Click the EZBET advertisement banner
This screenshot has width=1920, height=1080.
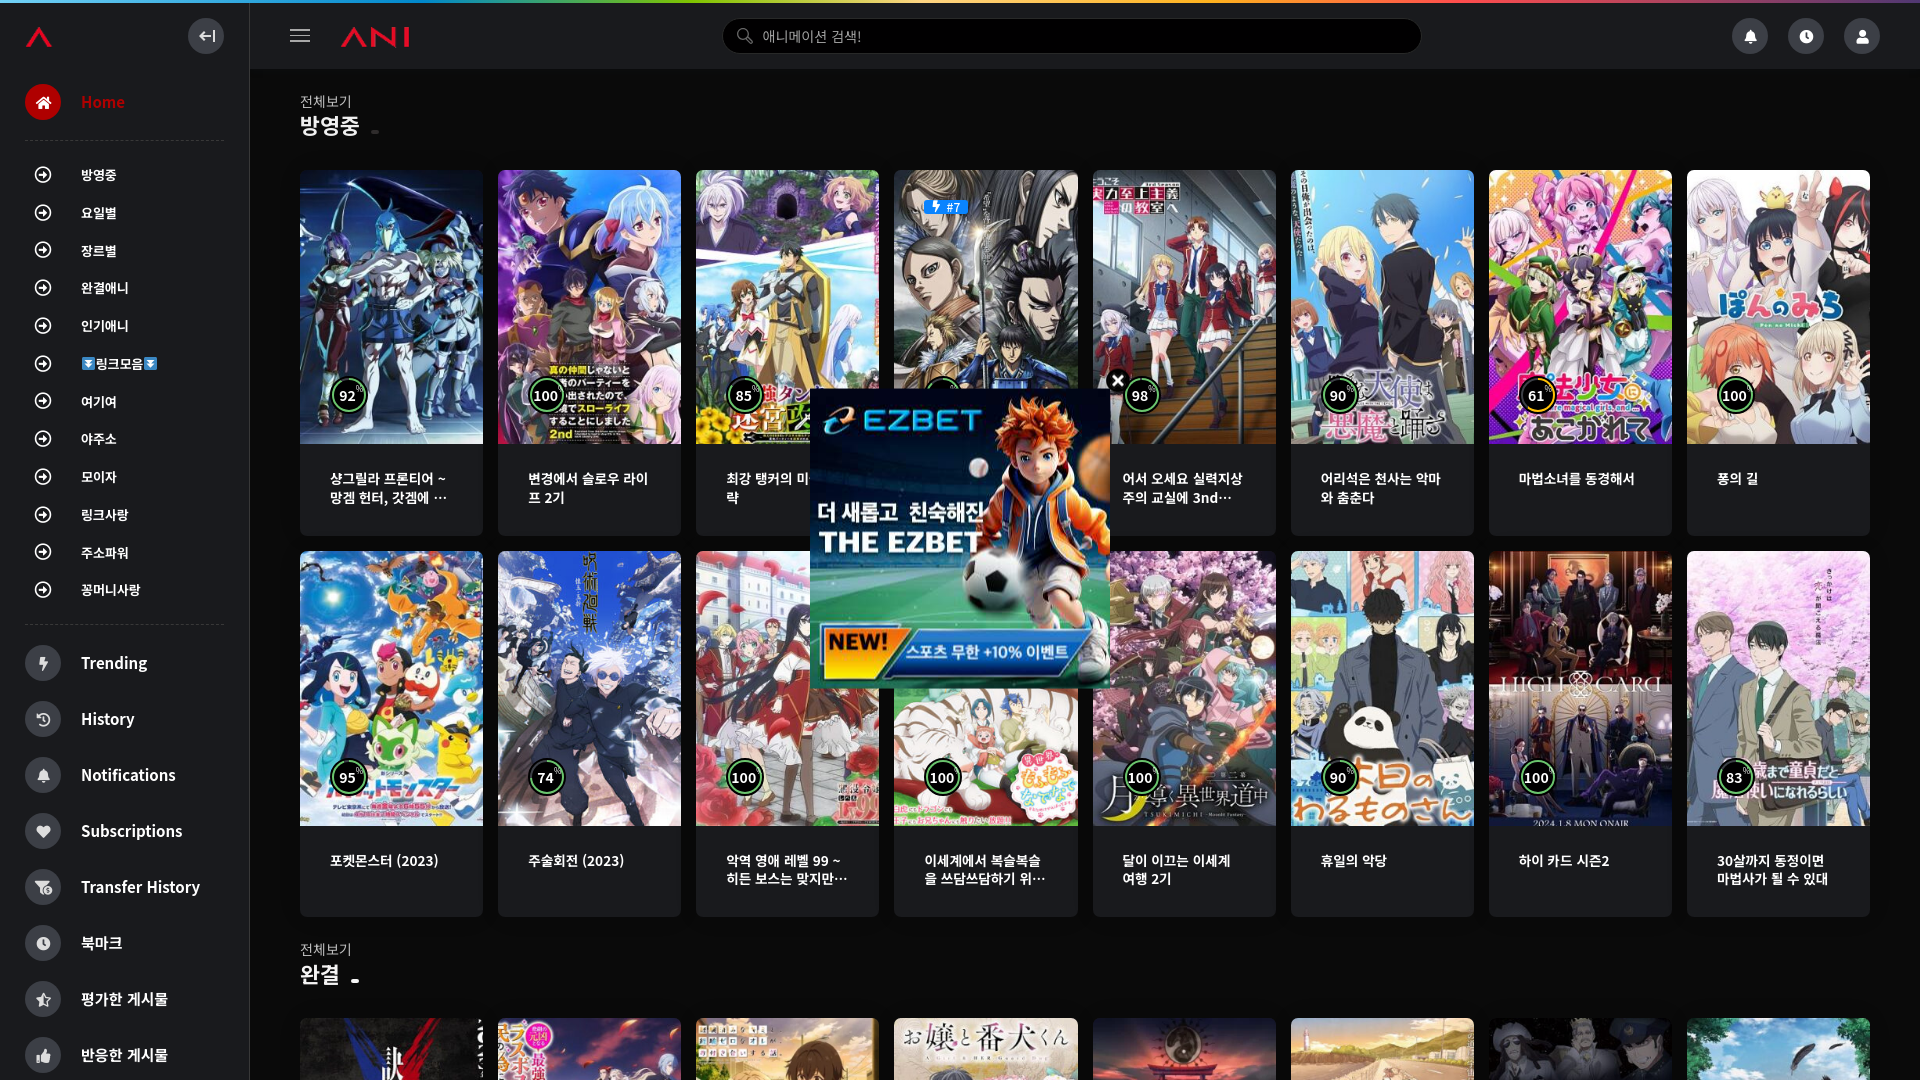click(x=960, y=538)
